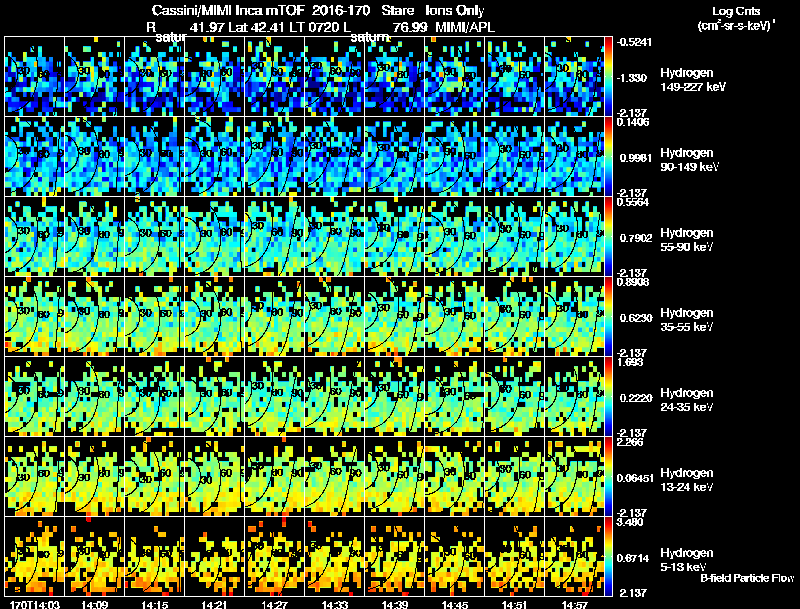The image size is (800, 609).
Task: Click the '0.6714' colorbar value
Action: click(633, 558)
